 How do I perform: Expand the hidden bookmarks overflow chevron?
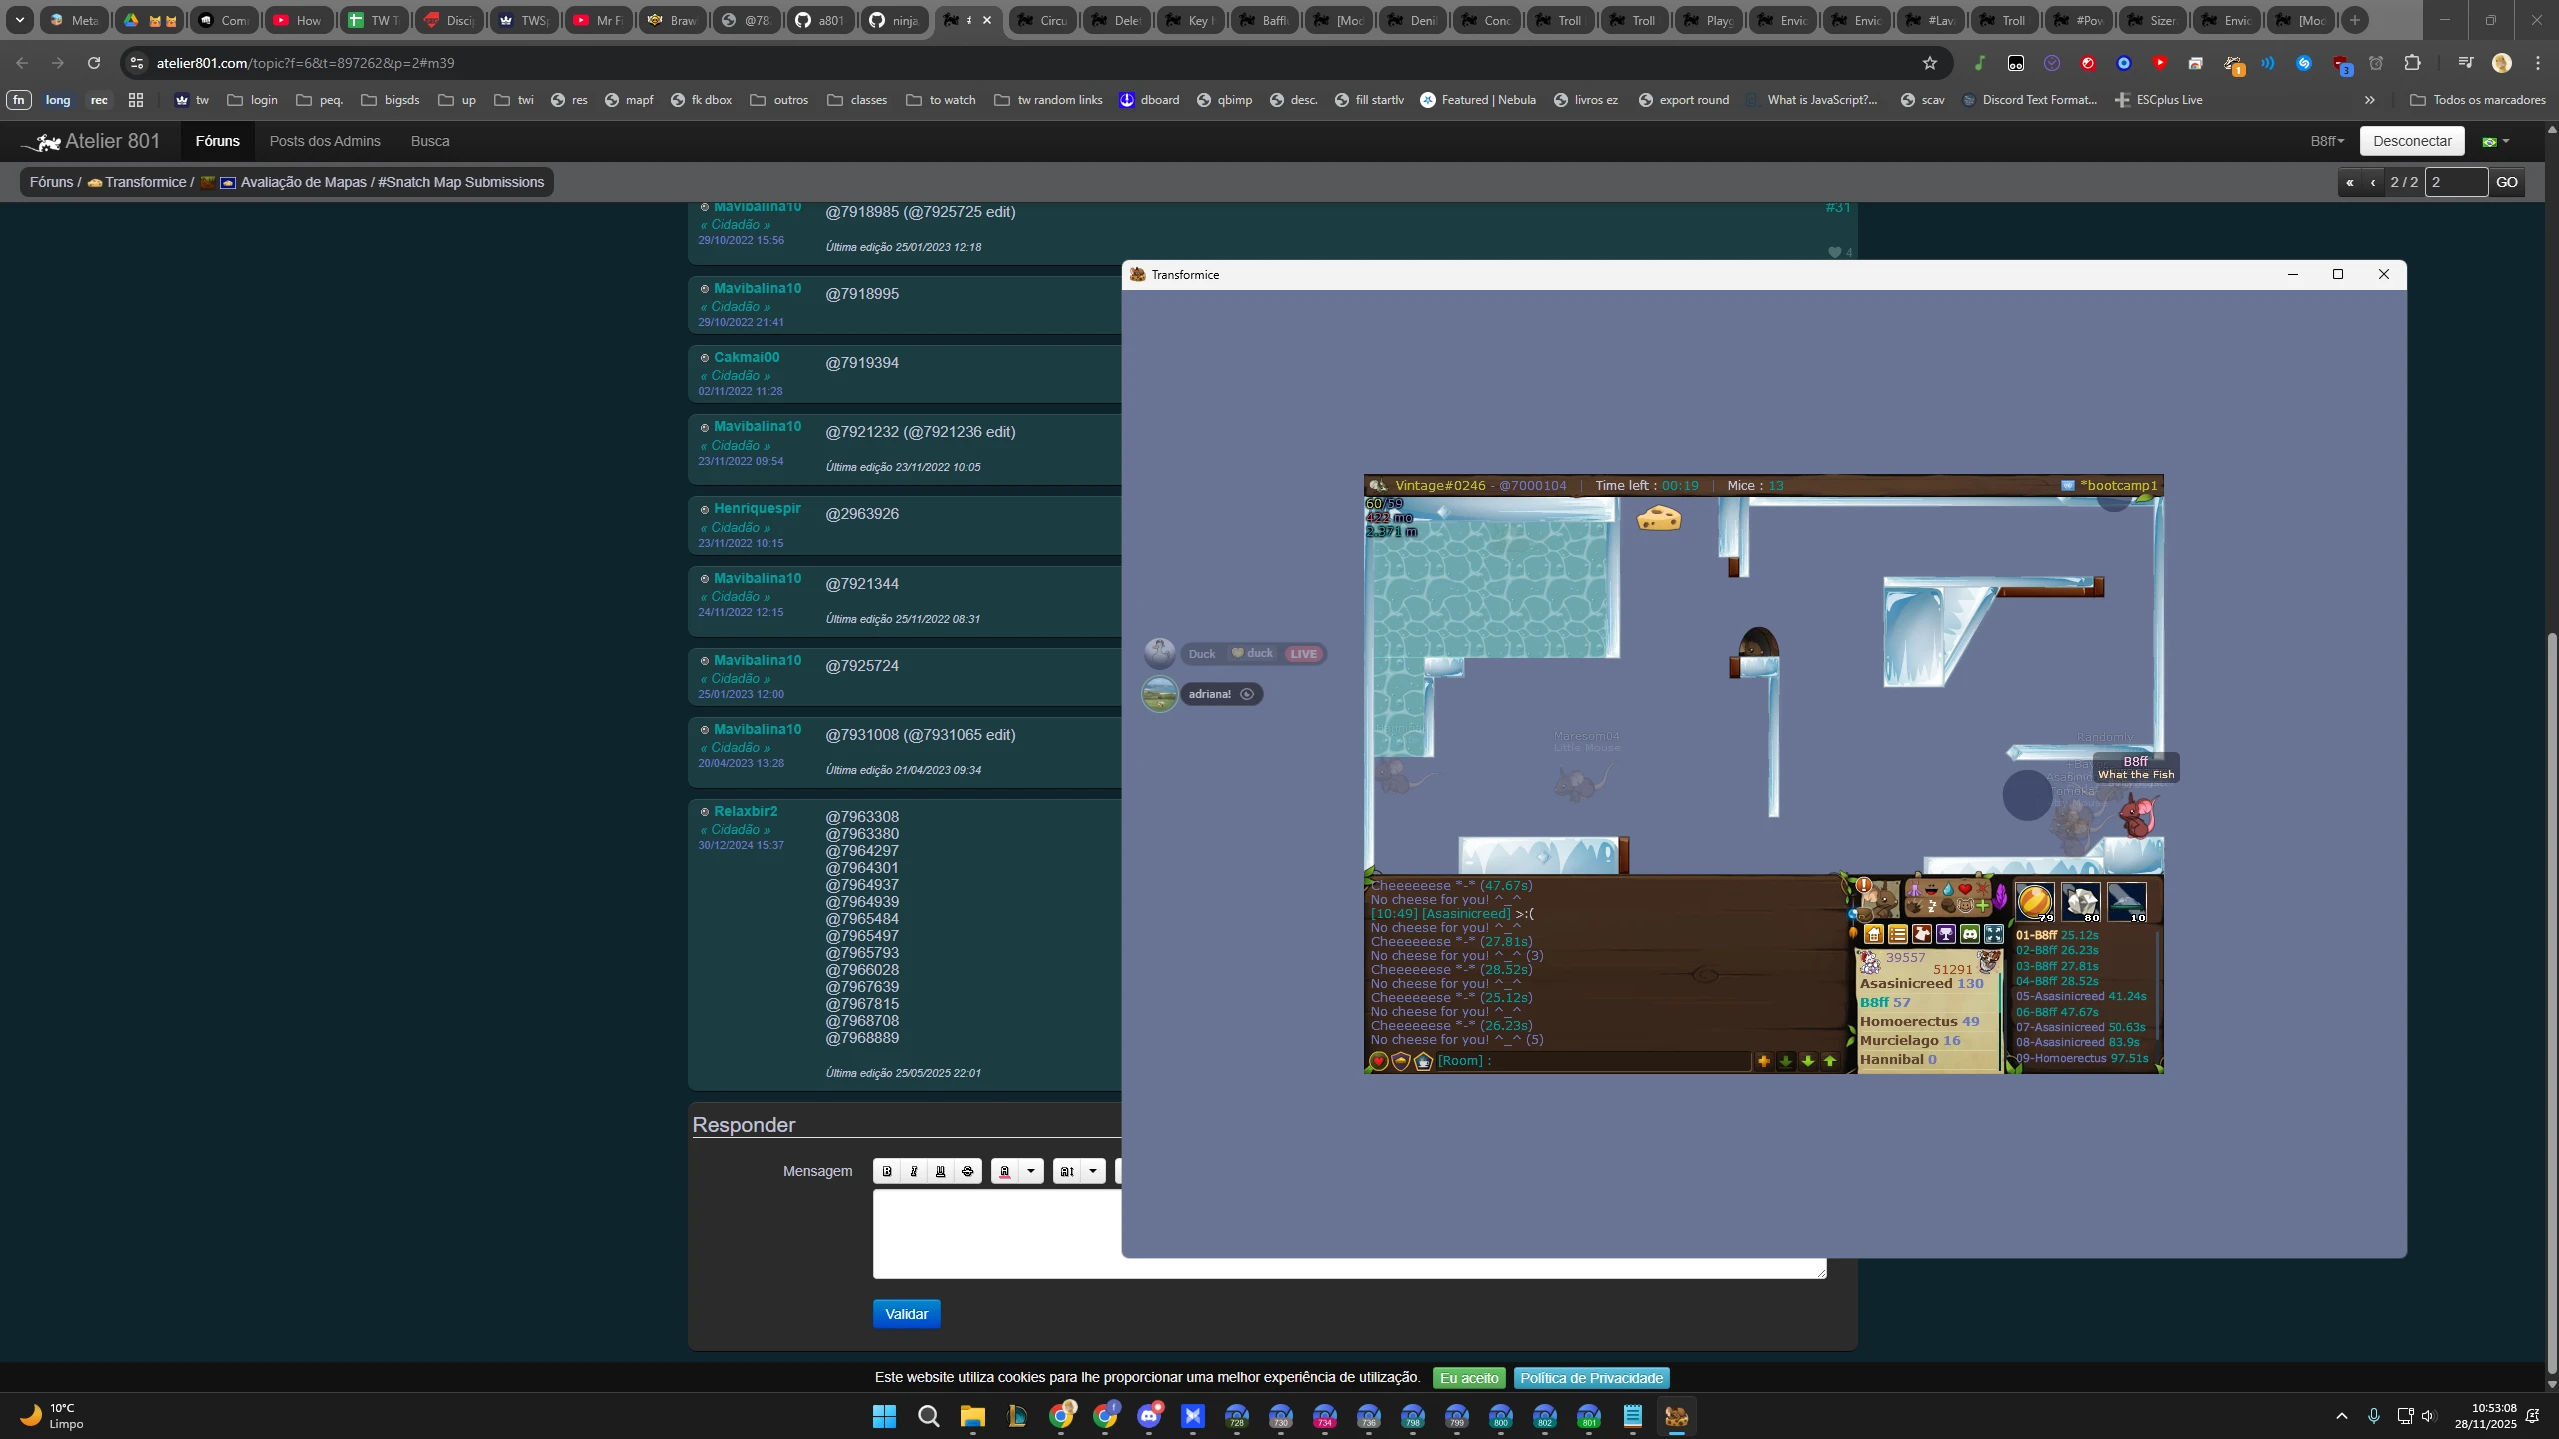pos(2369,100)
